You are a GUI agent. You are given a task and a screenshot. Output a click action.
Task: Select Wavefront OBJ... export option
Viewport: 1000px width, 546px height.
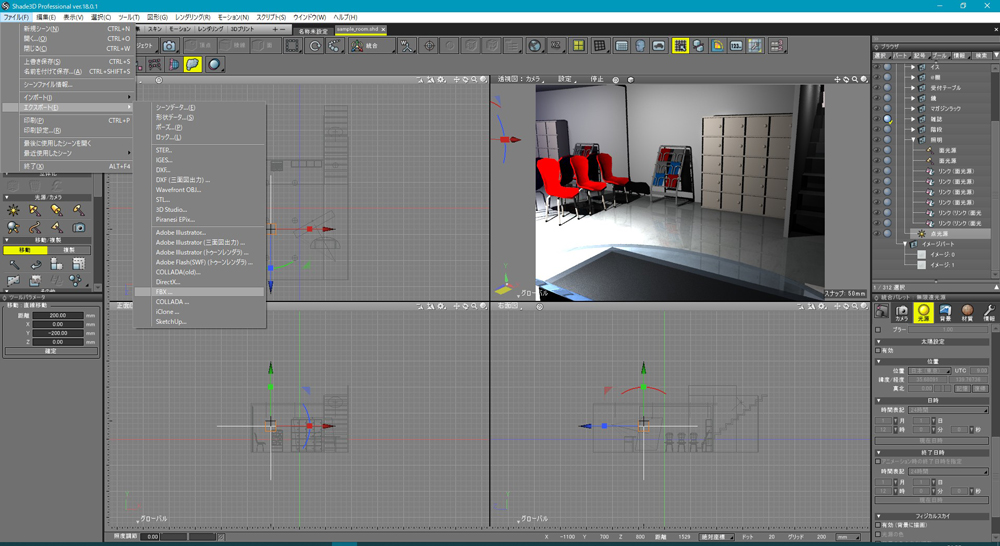[178, 190]
